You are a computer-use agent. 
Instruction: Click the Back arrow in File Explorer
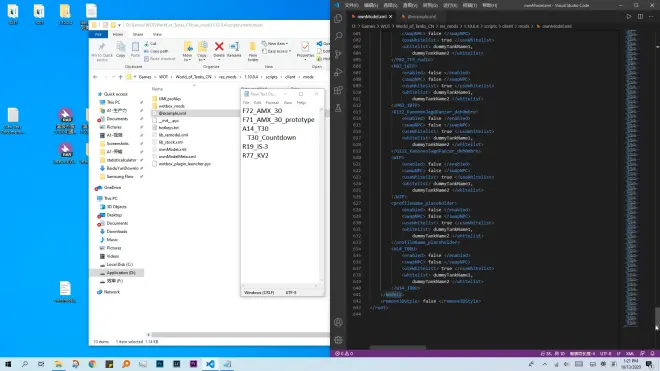pos(95,77)
